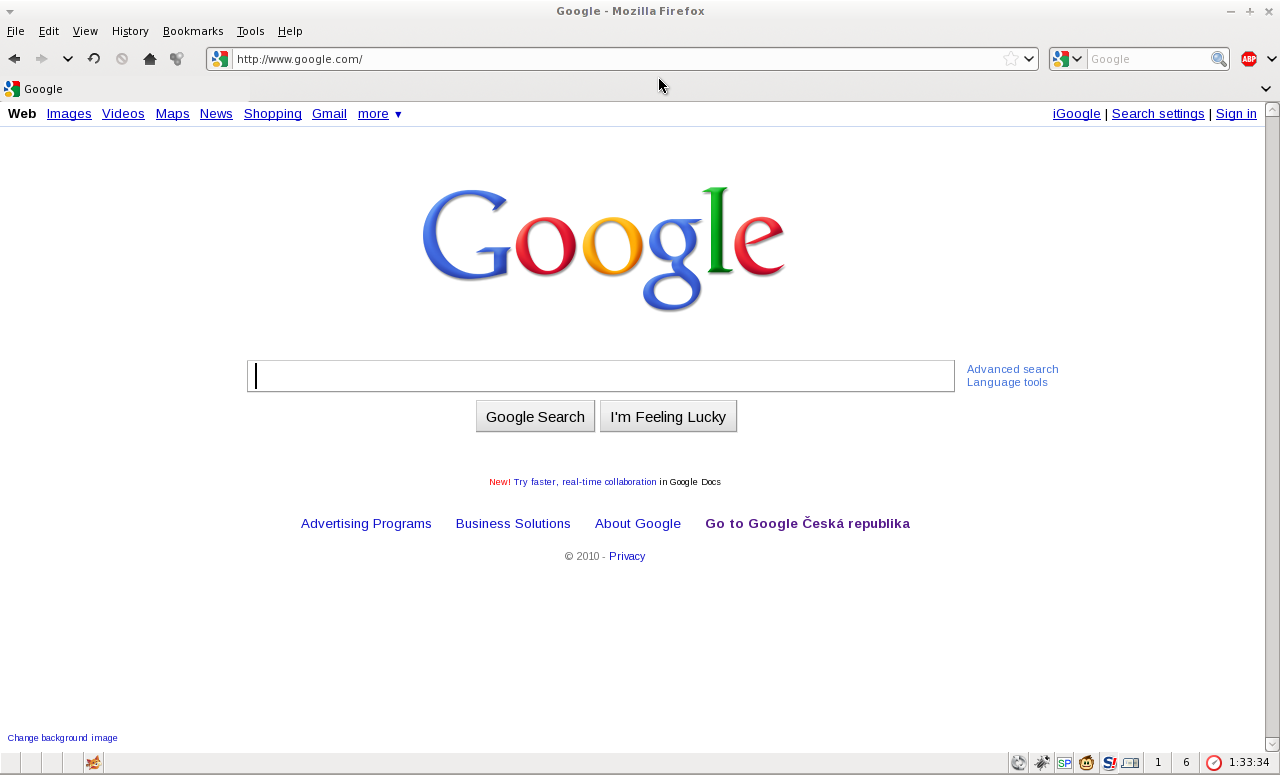Click the I'm Feeling Lucky button

(668, 416)
